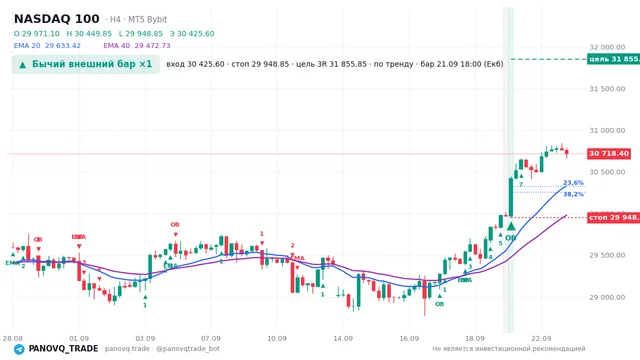Click the Telegram icon beside PANOVQ_TRADE

tap(19, 349)
